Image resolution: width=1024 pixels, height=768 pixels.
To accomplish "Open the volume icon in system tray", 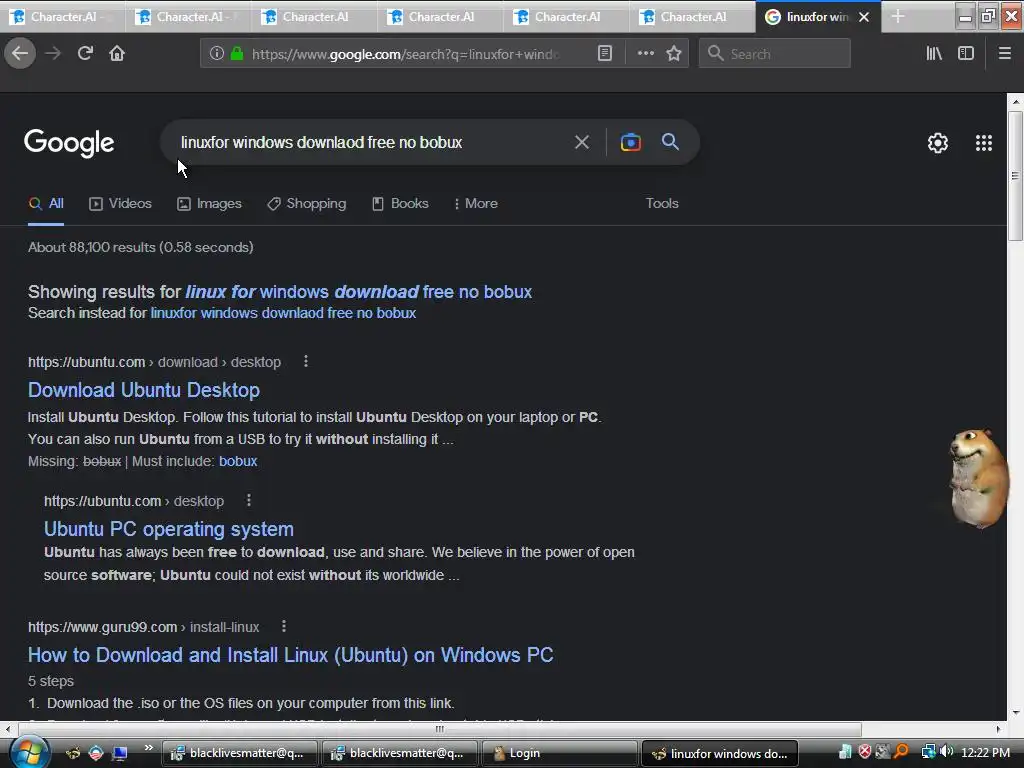I will point(947,752).
